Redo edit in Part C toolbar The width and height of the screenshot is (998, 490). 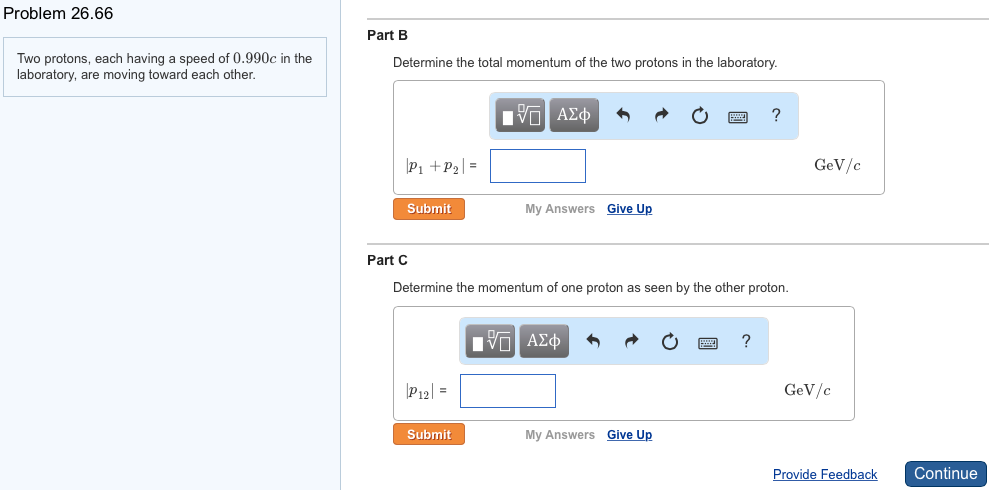[631, 342]
